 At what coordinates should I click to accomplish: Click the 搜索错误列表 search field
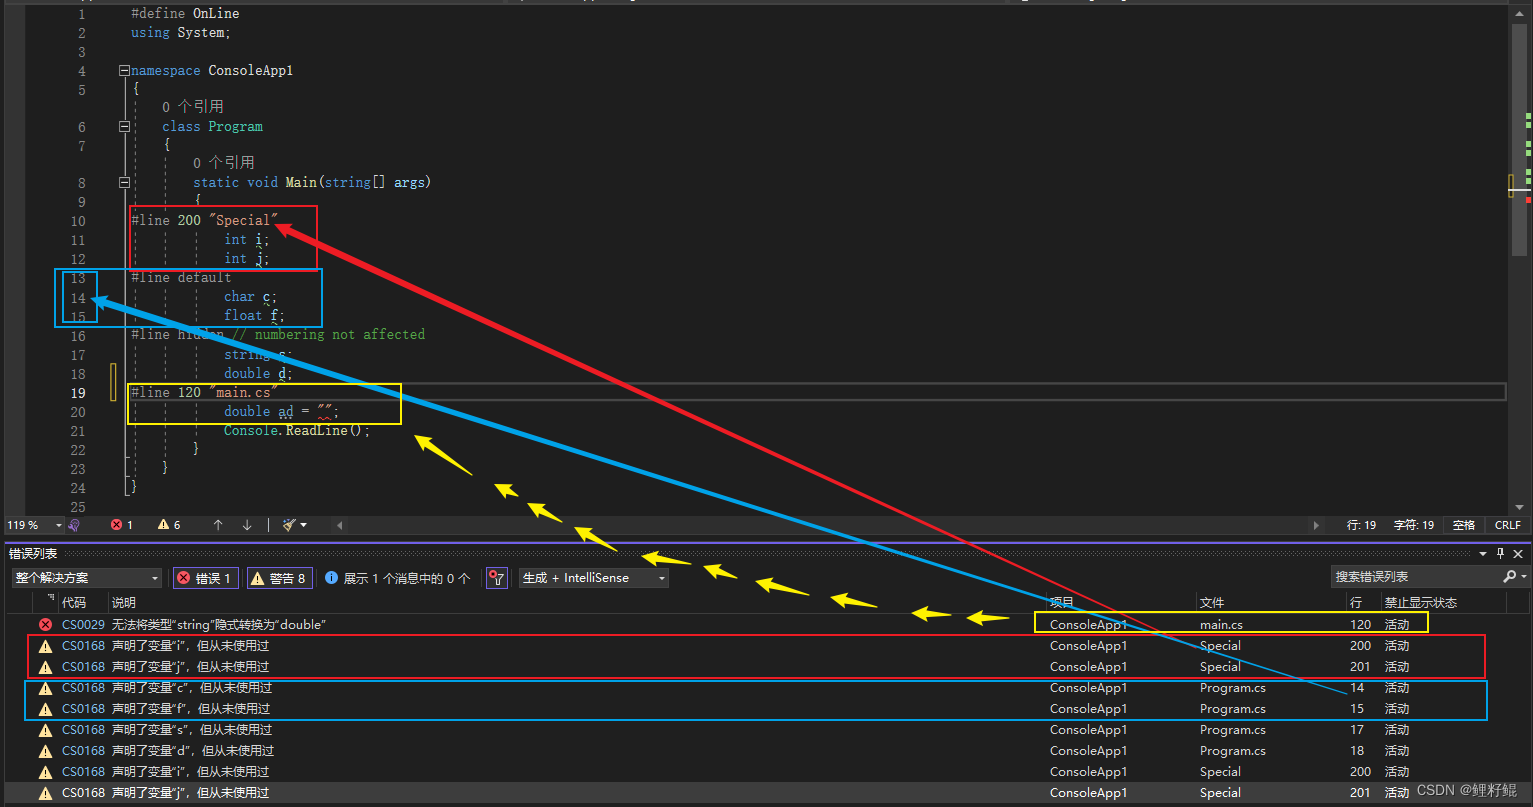click(1416, 577)
